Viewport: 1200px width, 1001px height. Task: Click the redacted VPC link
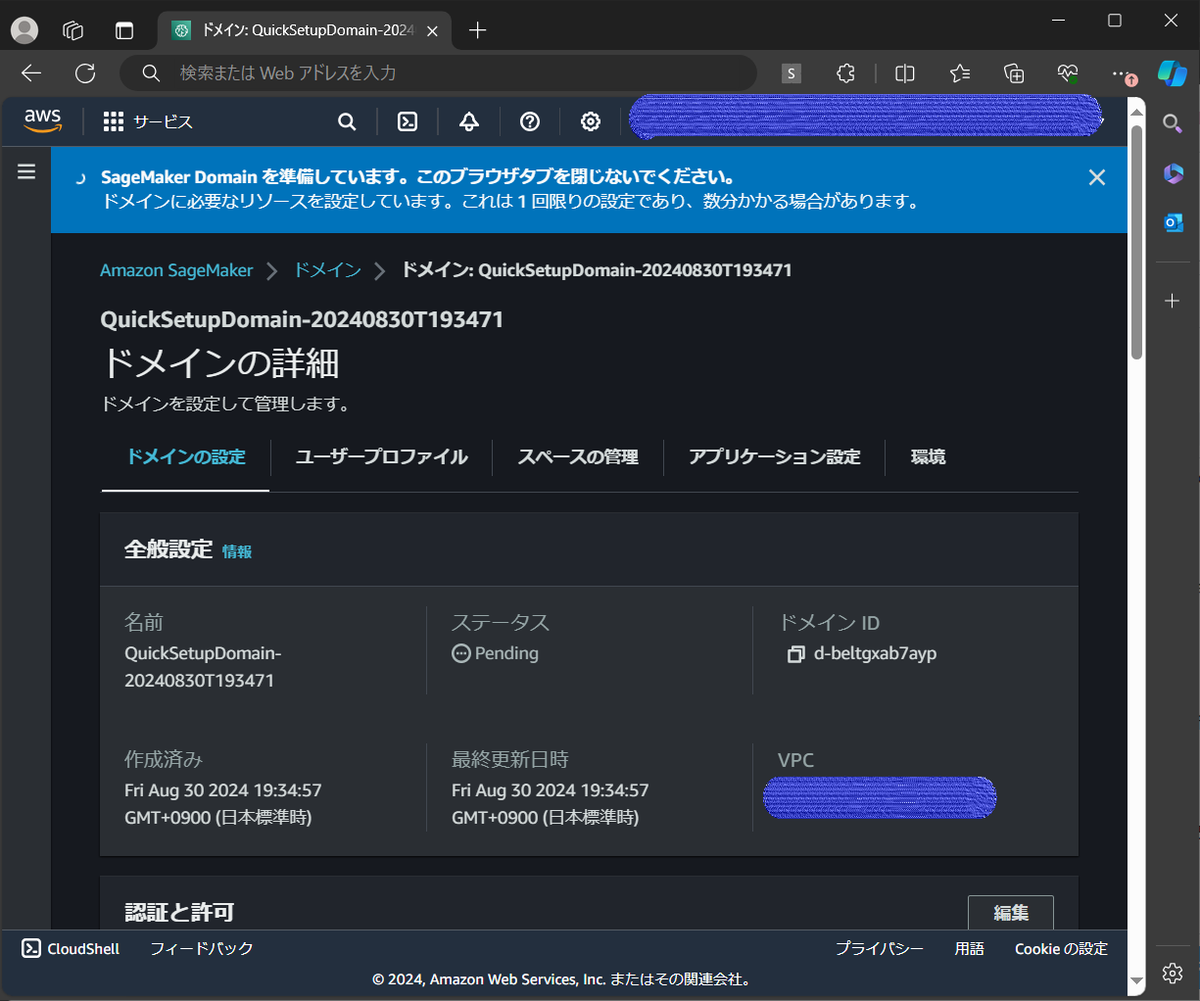880,797
